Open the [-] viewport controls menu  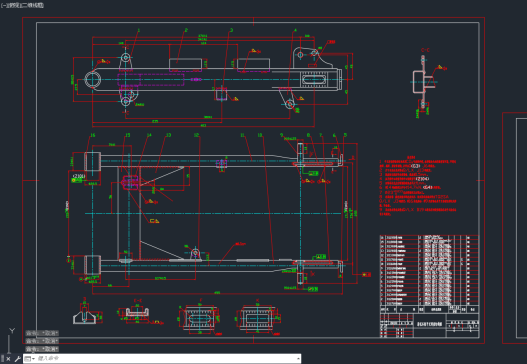3,5
